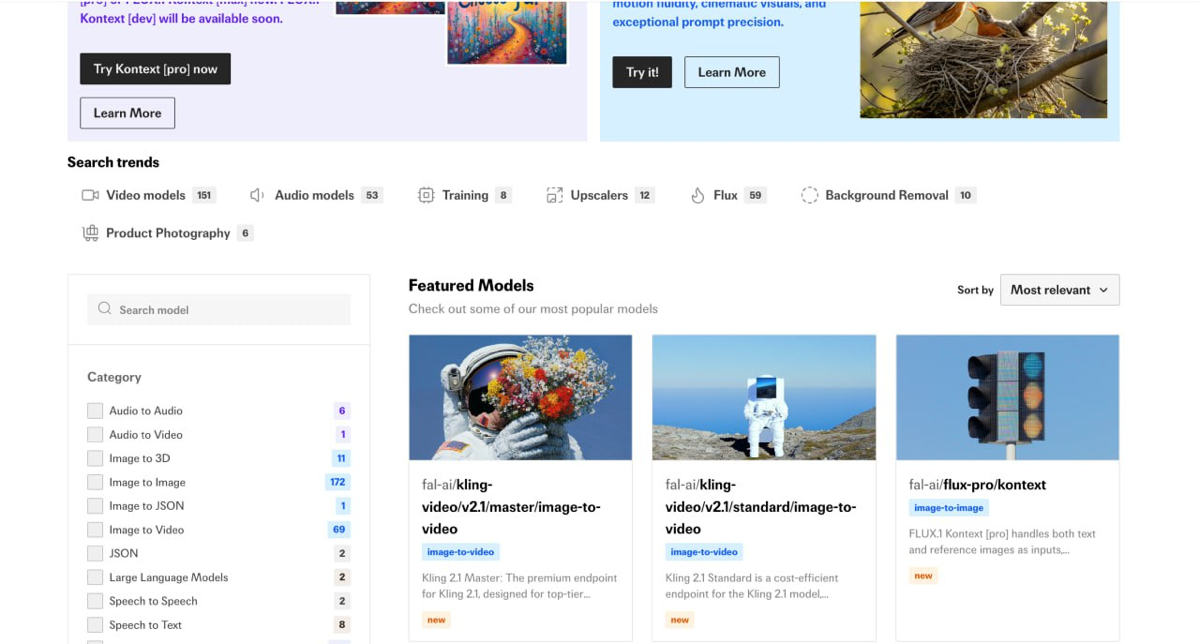This screenshot has width=1200, height=644.
Task: Select the Flux search trend
Action: click(728, 195)
